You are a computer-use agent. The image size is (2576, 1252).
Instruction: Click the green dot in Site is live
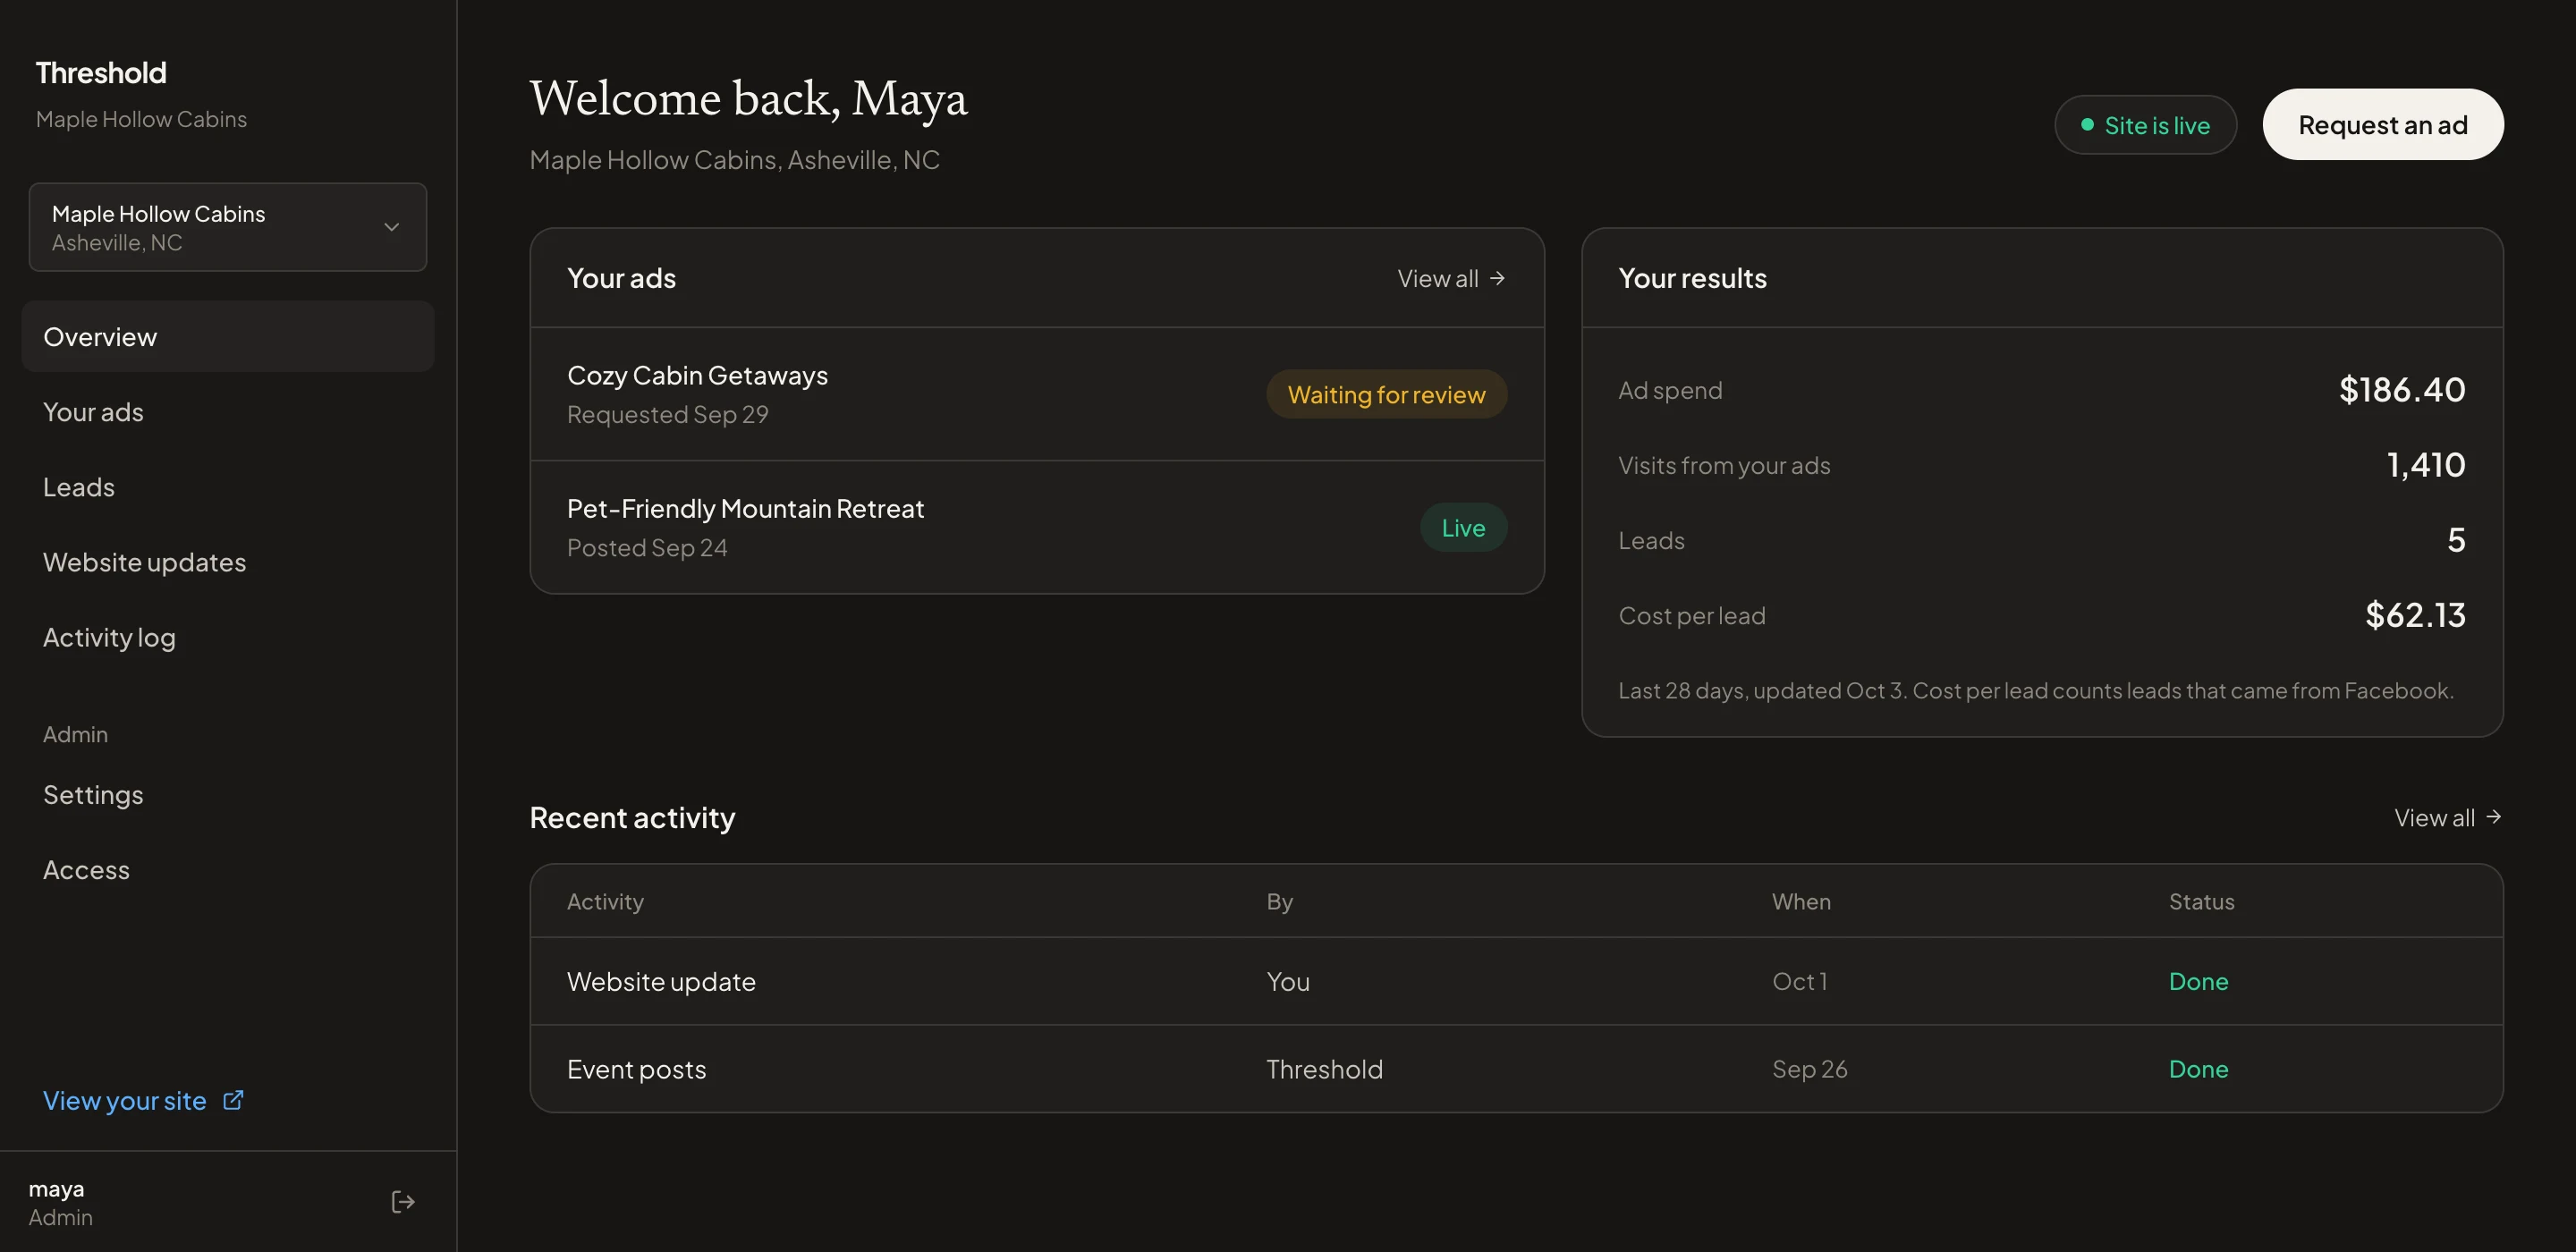[2087, 125]
